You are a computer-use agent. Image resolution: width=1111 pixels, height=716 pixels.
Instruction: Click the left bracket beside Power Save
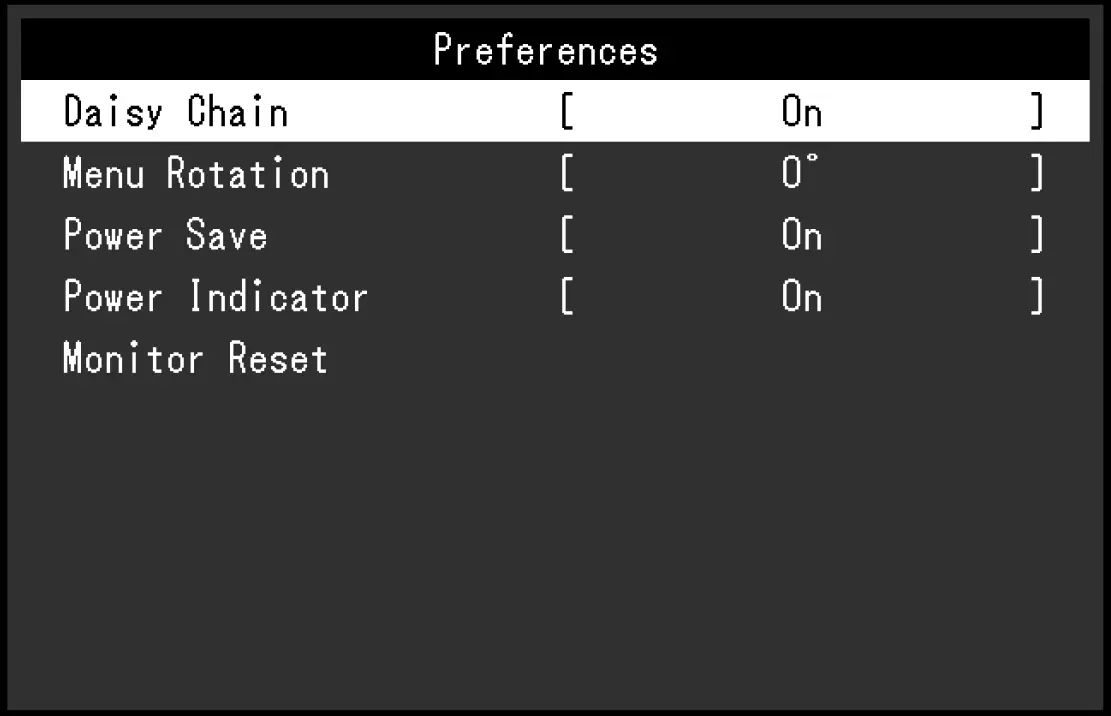[567, 236]
